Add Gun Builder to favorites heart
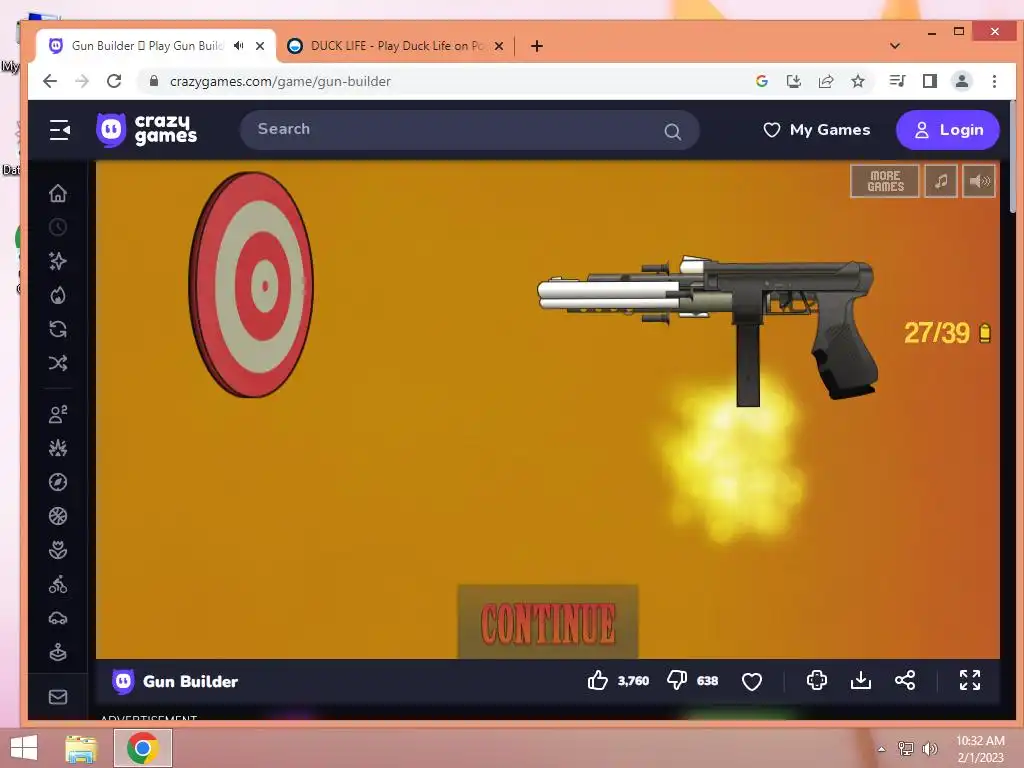1024x768 pixels. [752, 681]
